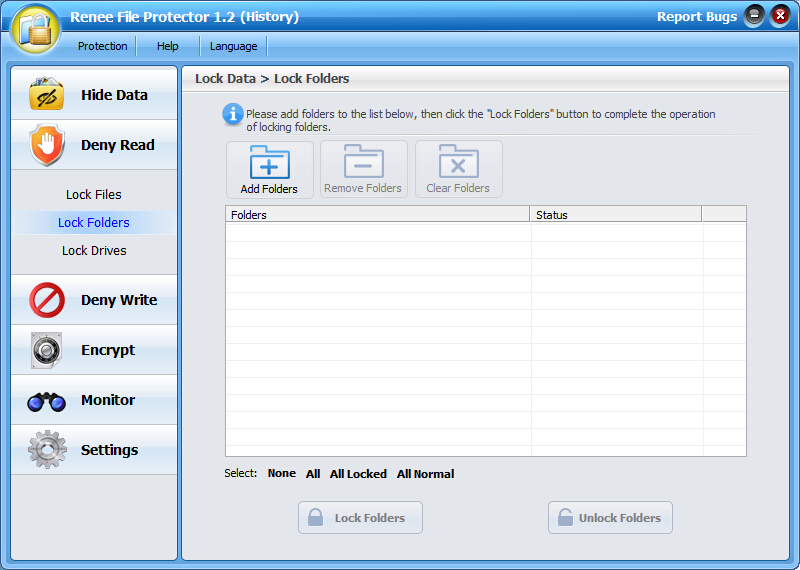Viewport: 800px width, 570px height.
Task: Select Lock Drives in the sidebar
Action: pos(94,251)
